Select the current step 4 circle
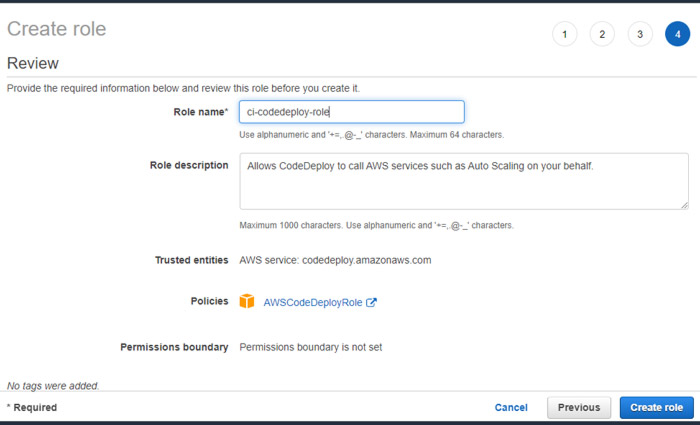The height and width of the screenshot is (425, 700). click(x=677, y=34)
